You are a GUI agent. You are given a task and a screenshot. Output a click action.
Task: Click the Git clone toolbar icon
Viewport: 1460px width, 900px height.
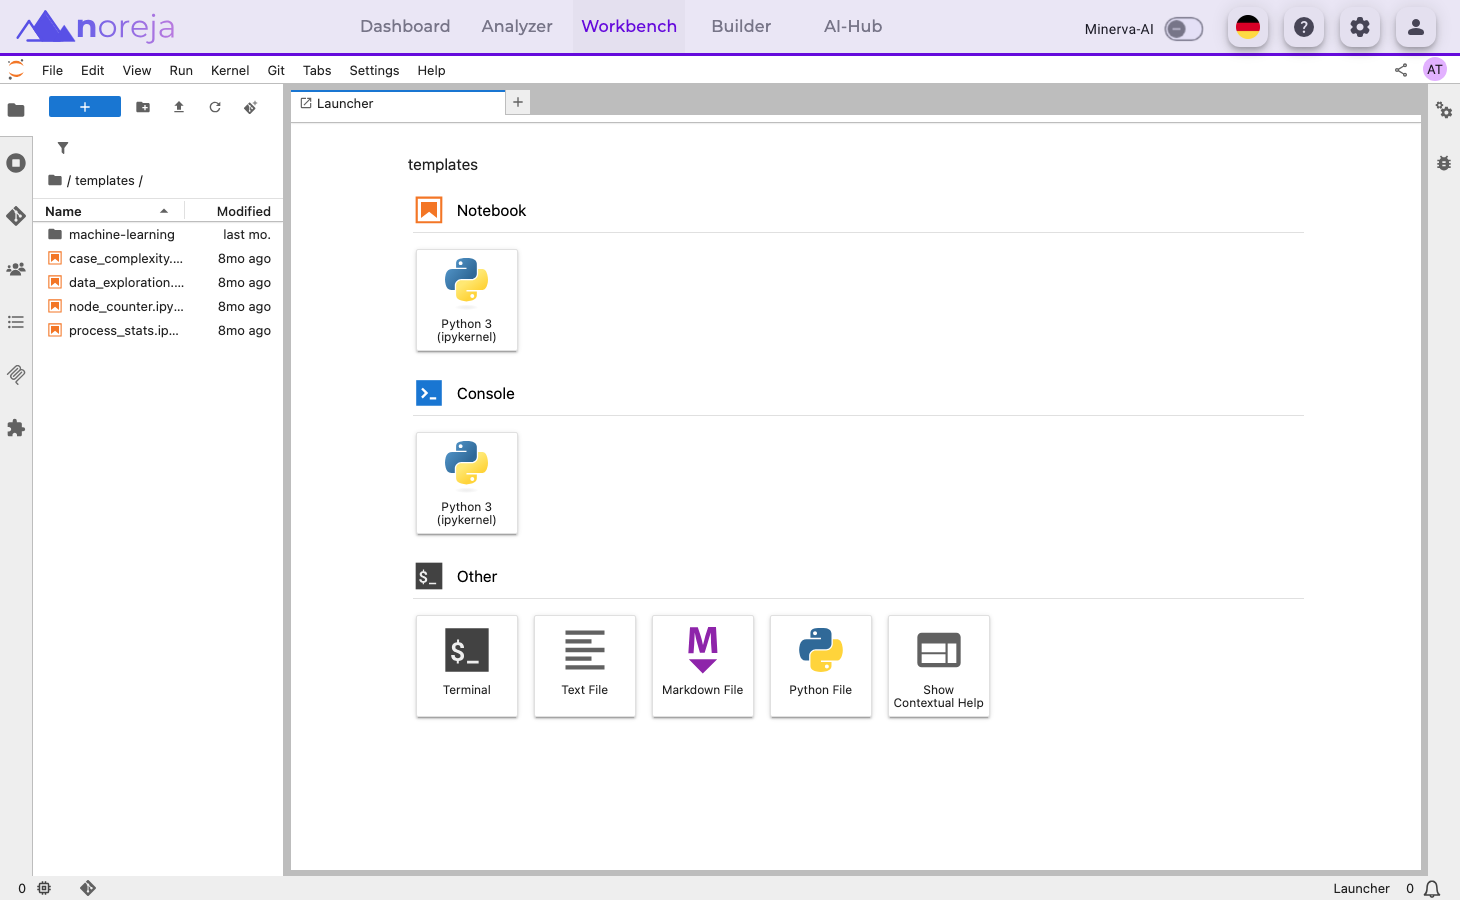tap(251, 107)
